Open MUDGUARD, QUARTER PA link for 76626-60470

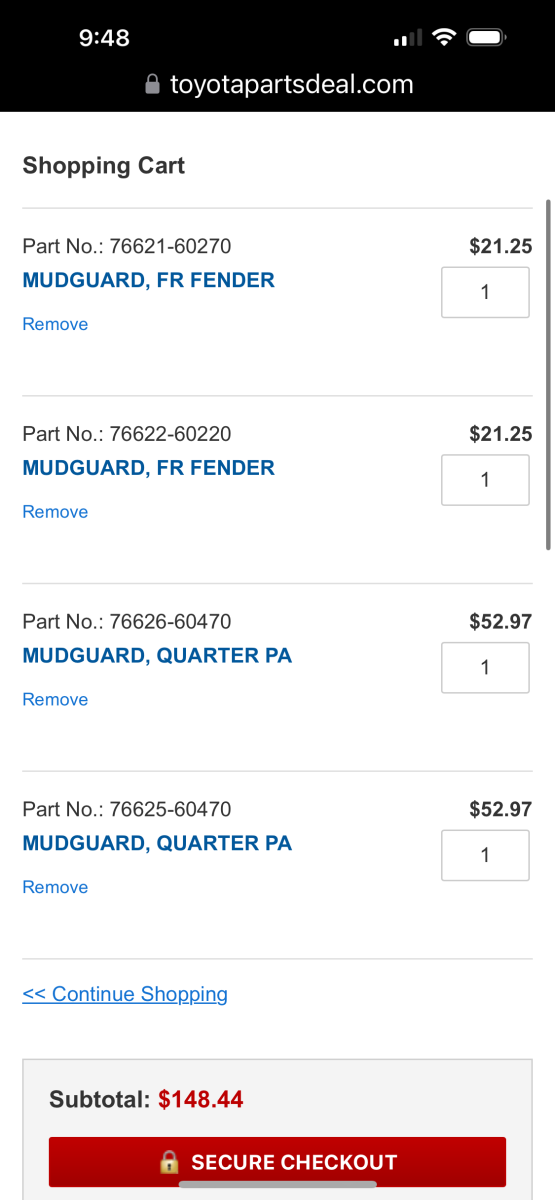(x=157, y=656)
